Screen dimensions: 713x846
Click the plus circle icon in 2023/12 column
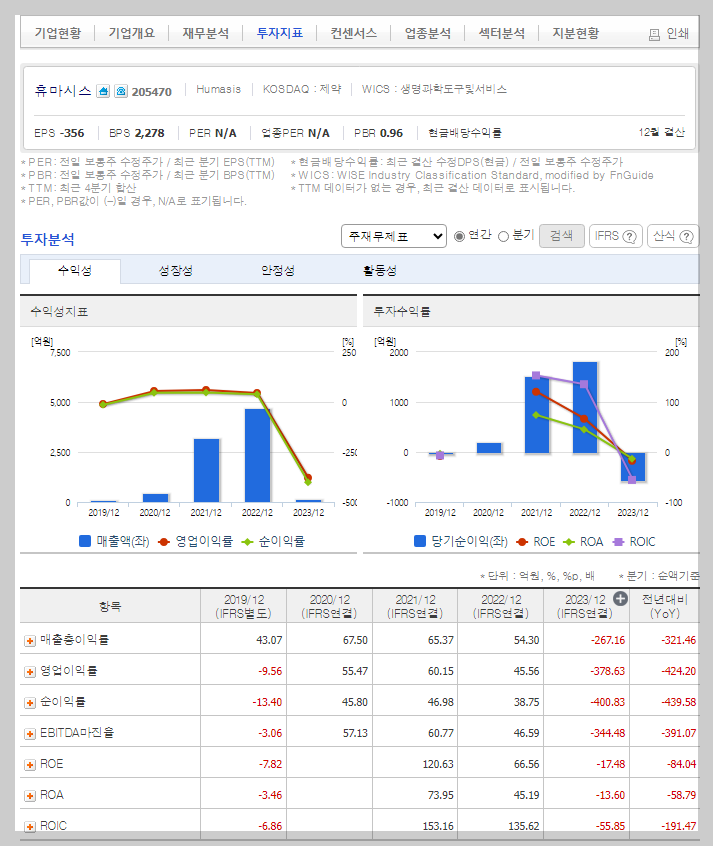pyautogui.click(x=621, y=599)
